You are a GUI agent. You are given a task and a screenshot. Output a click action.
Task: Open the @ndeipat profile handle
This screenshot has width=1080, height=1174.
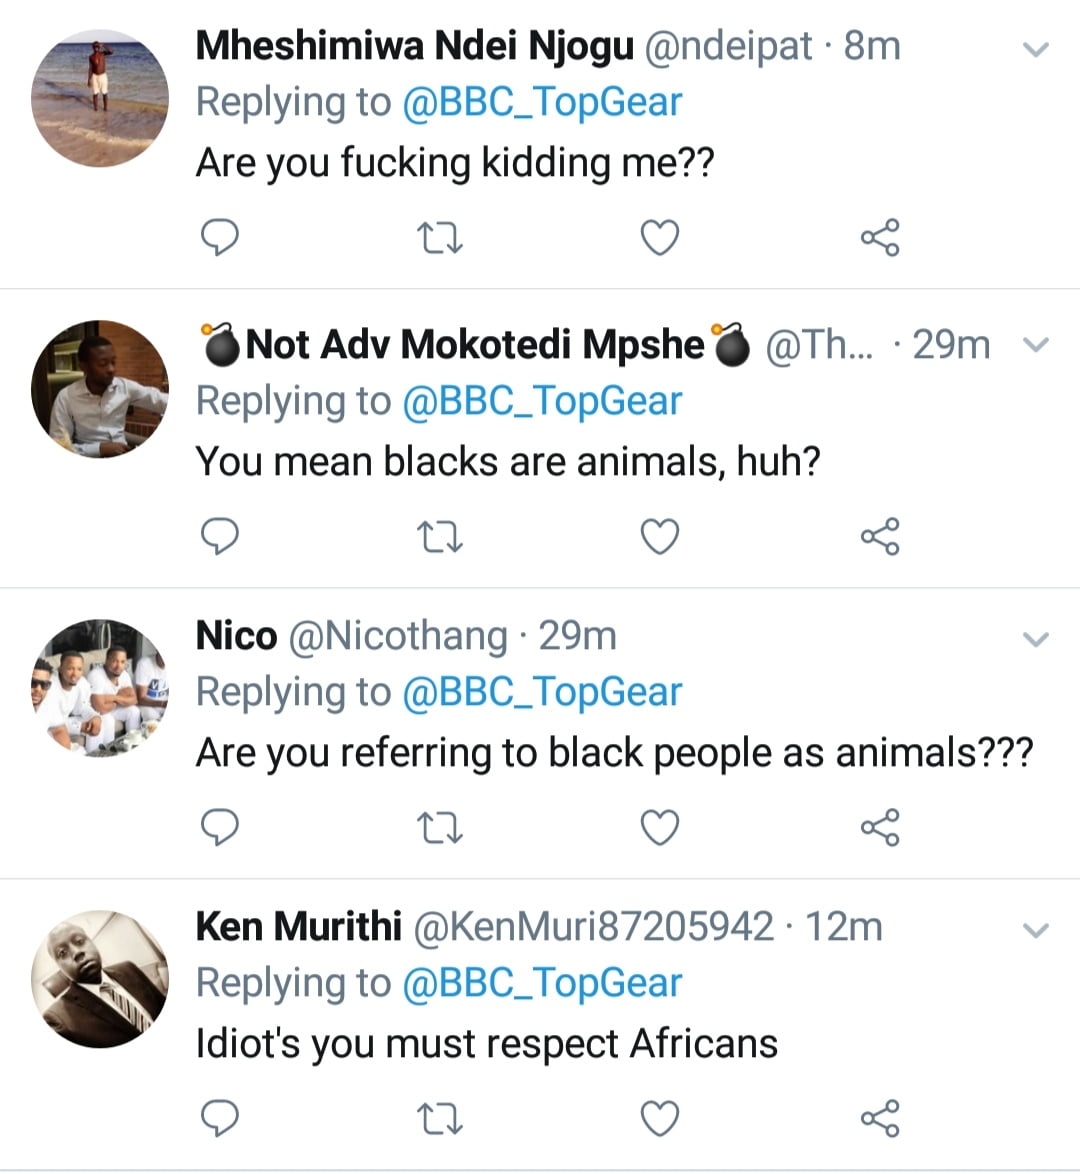click(727, 46)
